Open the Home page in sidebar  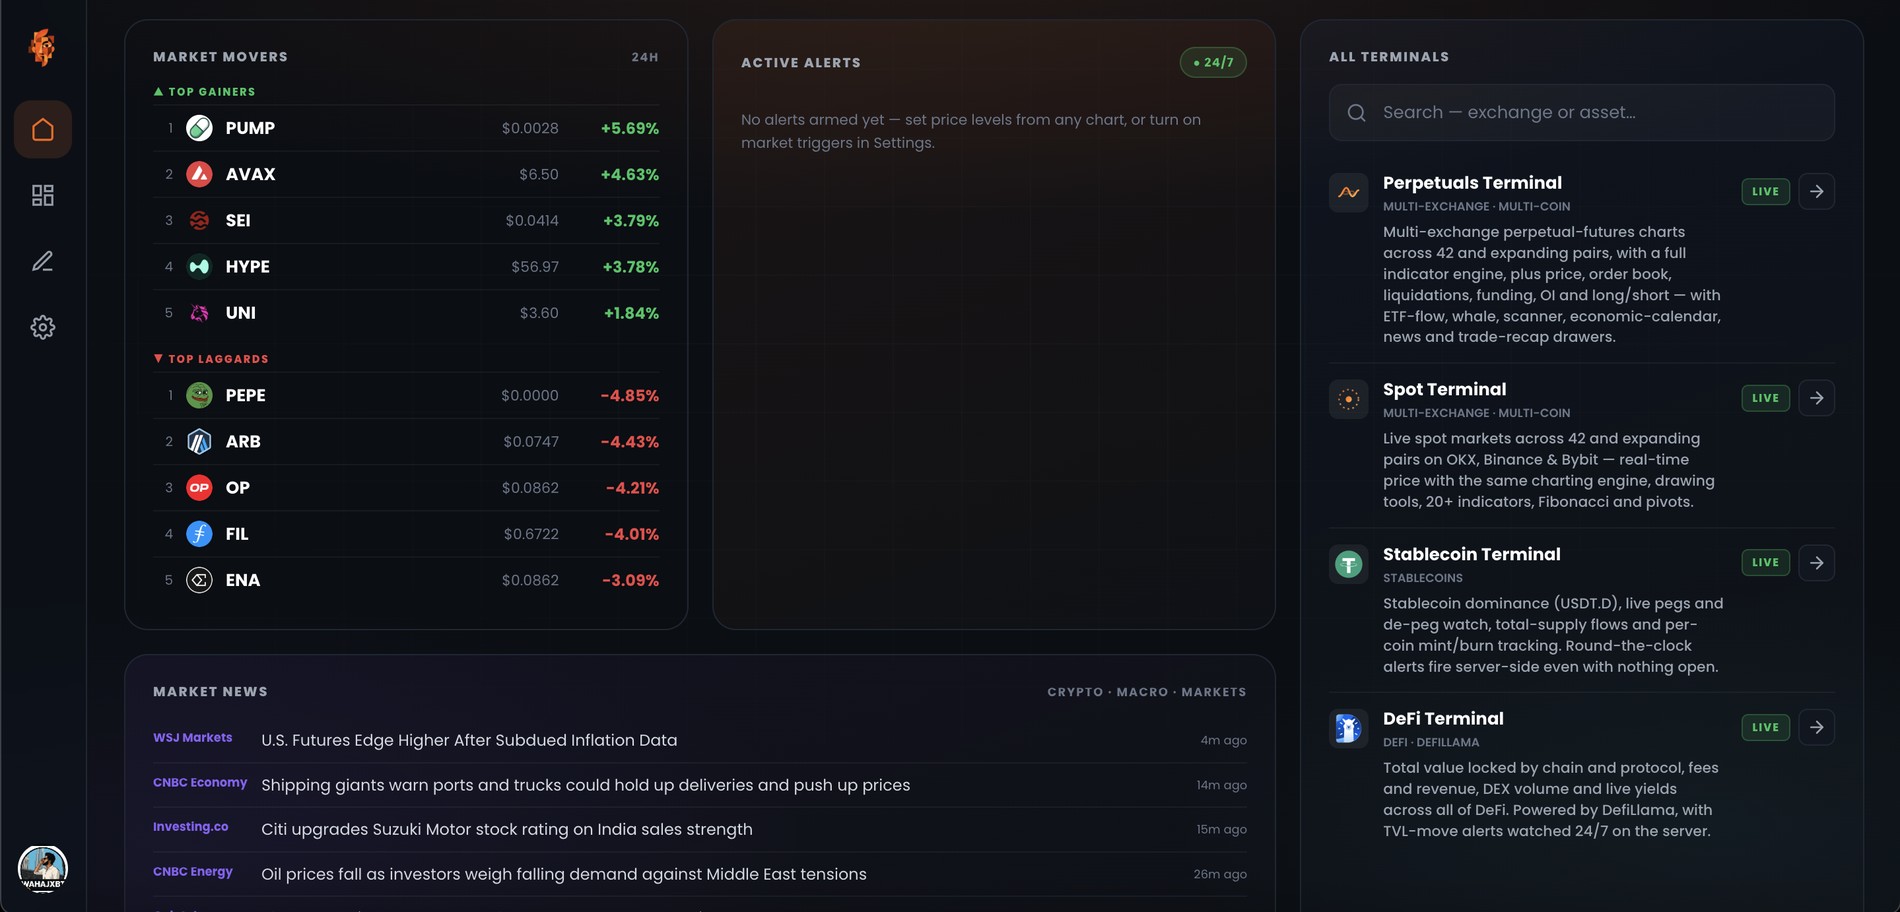coord(43,129)
